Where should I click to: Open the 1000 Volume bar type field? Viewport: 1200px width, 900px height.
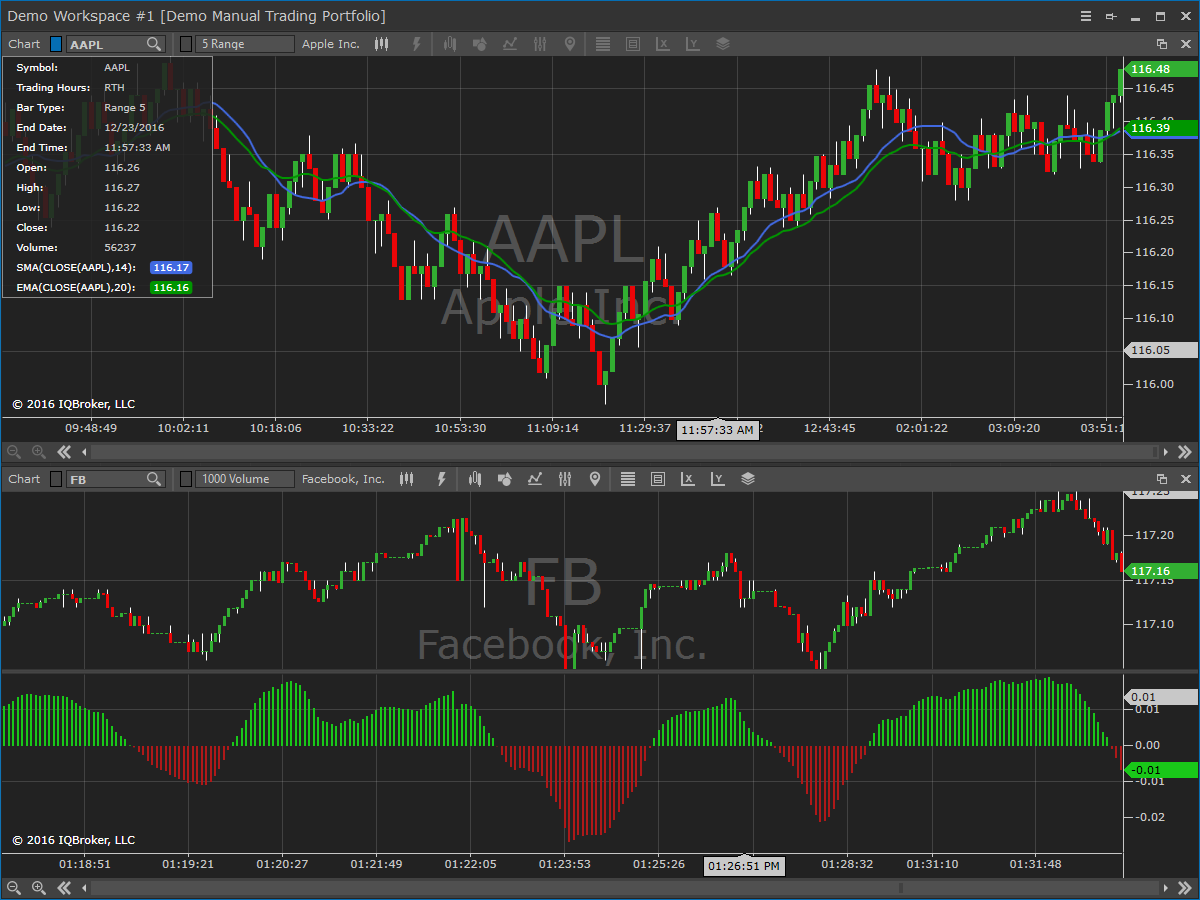(x=245, y=479)
